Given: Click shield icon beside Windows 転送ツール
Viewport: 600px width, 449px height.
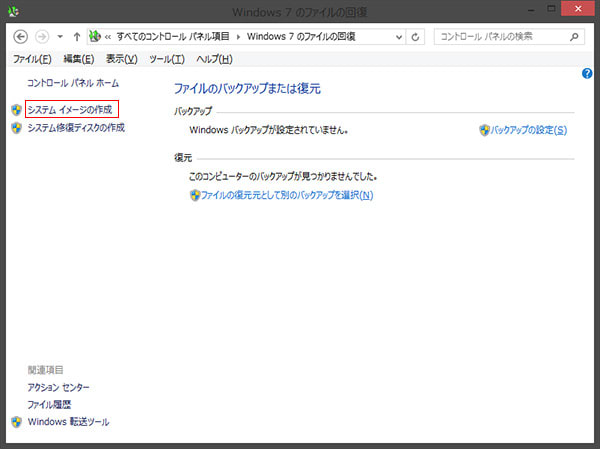Looking at the screenshot, I should coord(16,422).
